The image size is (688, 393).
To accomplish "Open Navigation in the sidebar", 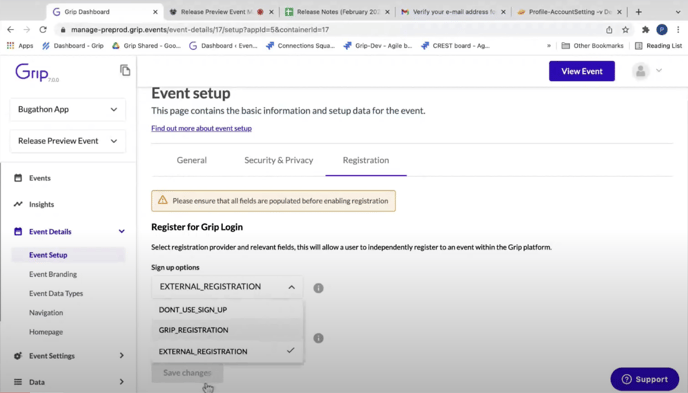I will pos(46,313).
